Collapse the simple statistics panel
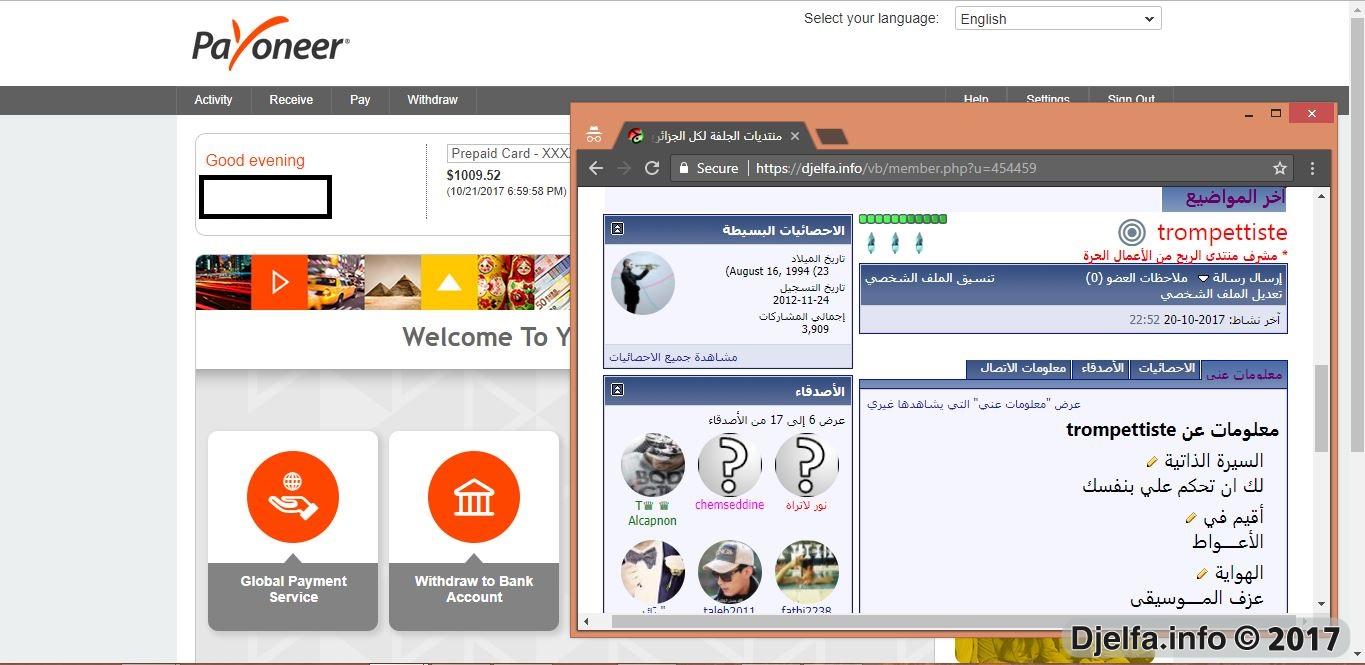The width and height of the screenshot is (1365, 665). (x=617, y=229)
